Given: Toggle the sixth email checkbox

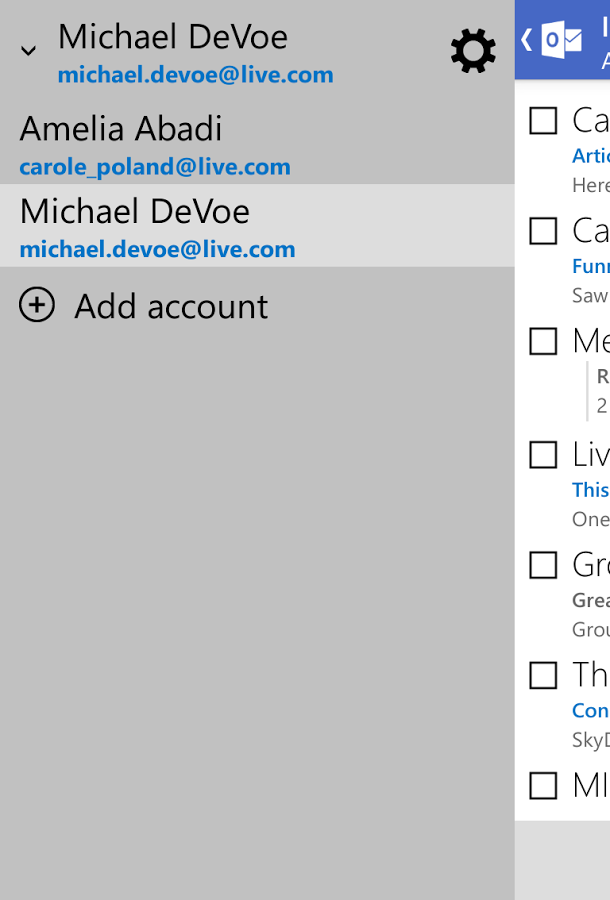Looking at the screenshot, I should 543,675.
